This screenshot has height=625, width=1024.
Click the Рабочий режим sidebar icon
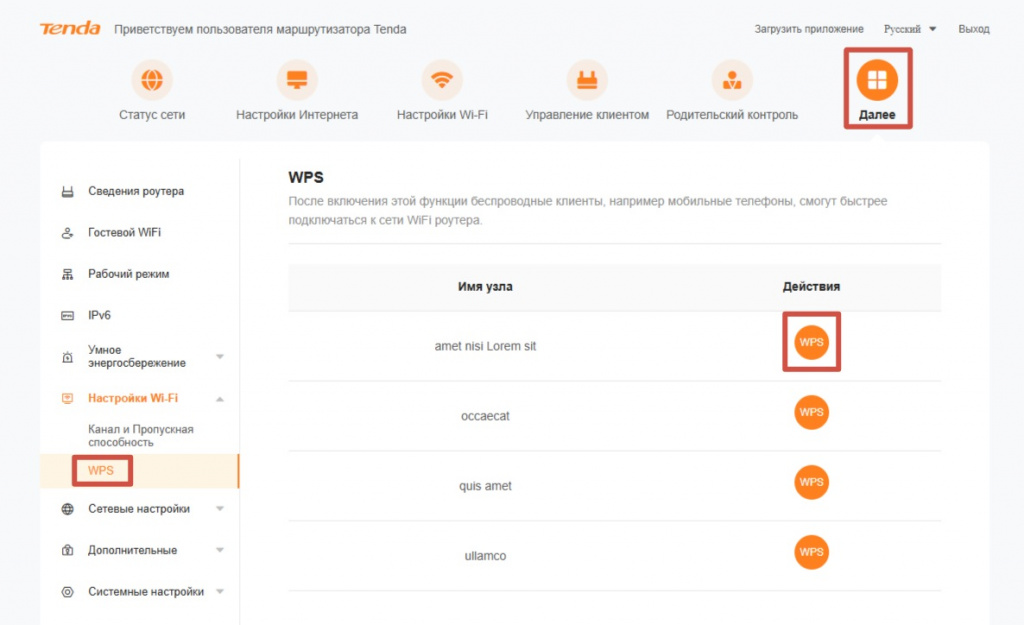click(67, 274)
